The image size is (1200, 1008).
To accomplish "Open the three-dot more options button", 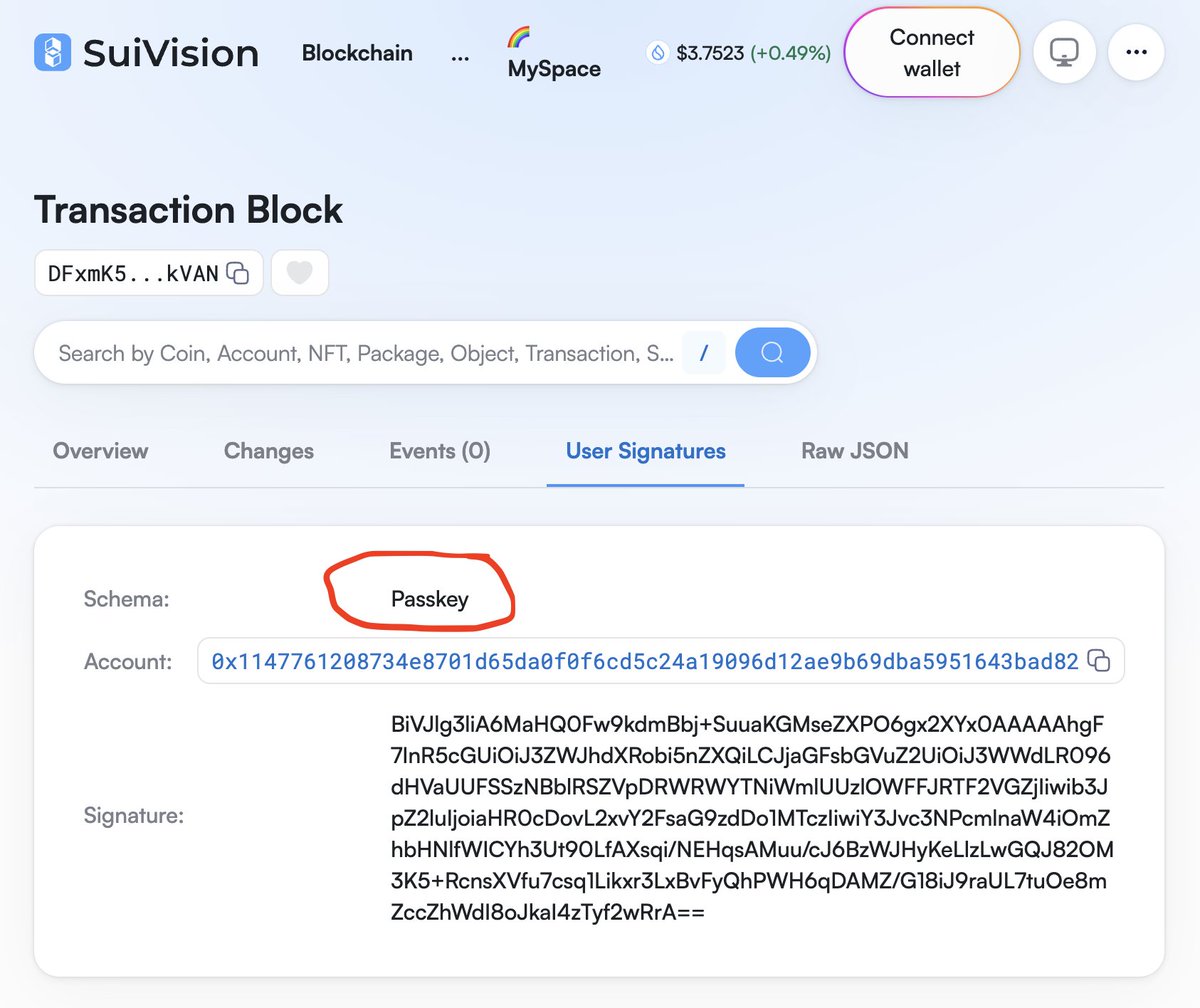I will (1135, 51).
